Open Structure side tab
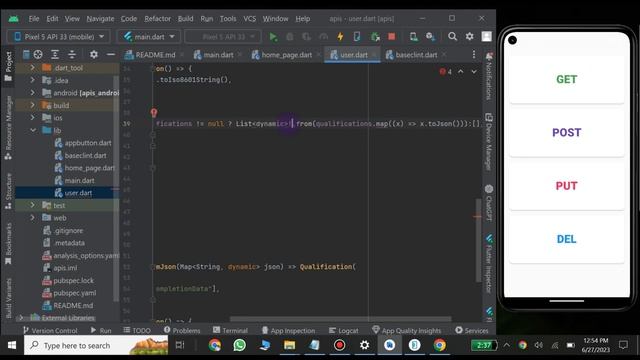 8,191
